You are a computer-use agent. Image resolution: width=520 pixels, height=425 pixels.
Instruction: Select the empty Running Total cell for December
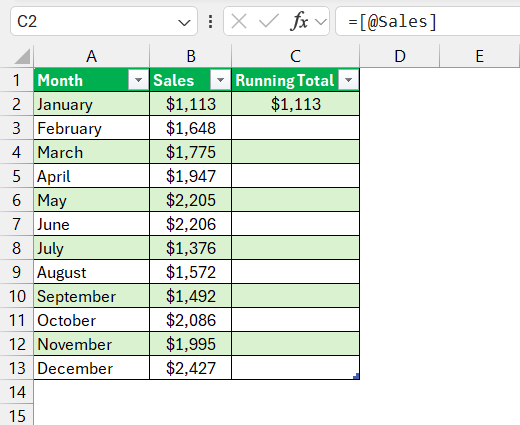(296, 368)
